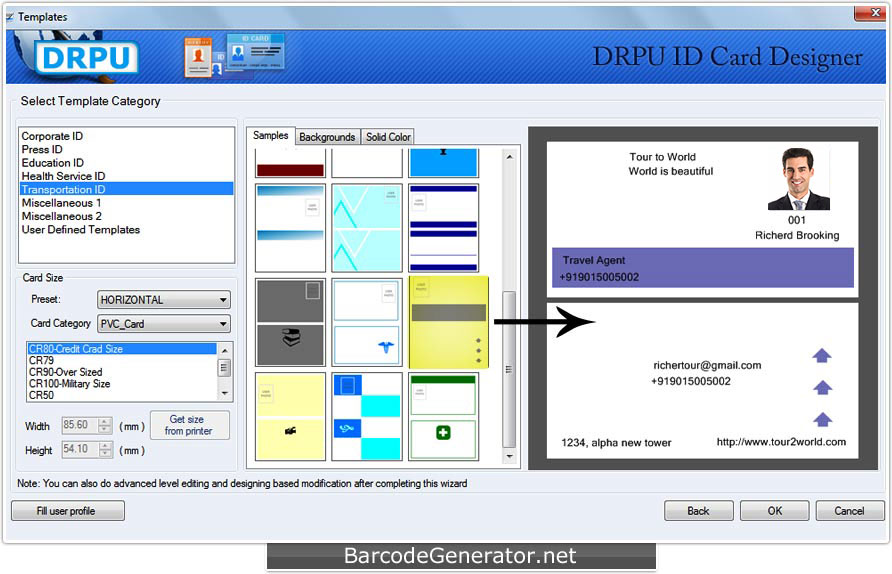Click Get size from printer button
892x574 pixels.
click(189, 425)
